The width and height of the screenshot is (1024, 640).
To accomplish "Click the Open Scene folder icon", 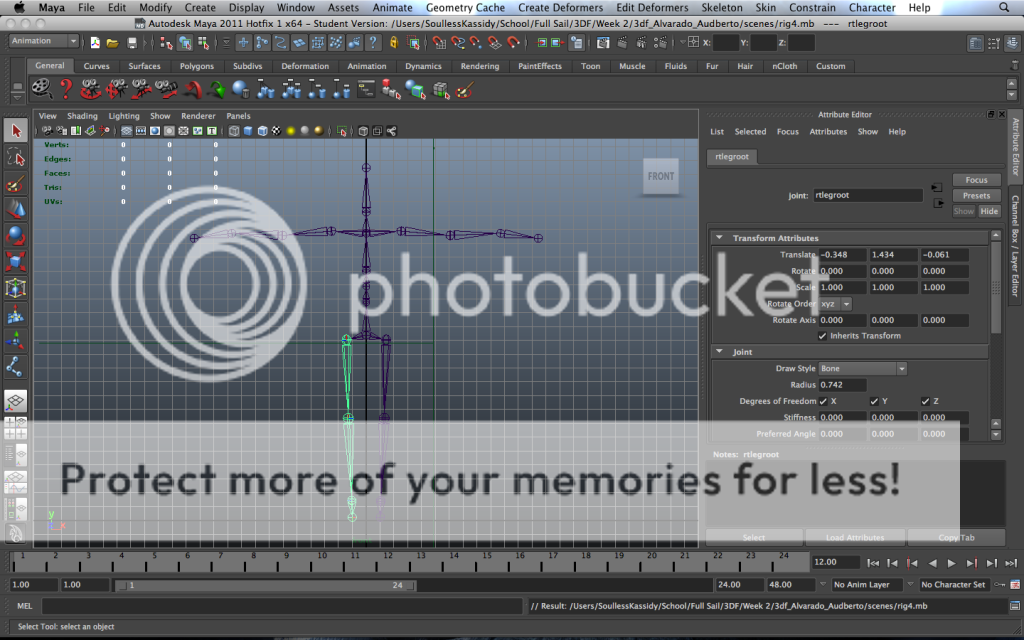I will coord(112,42).
